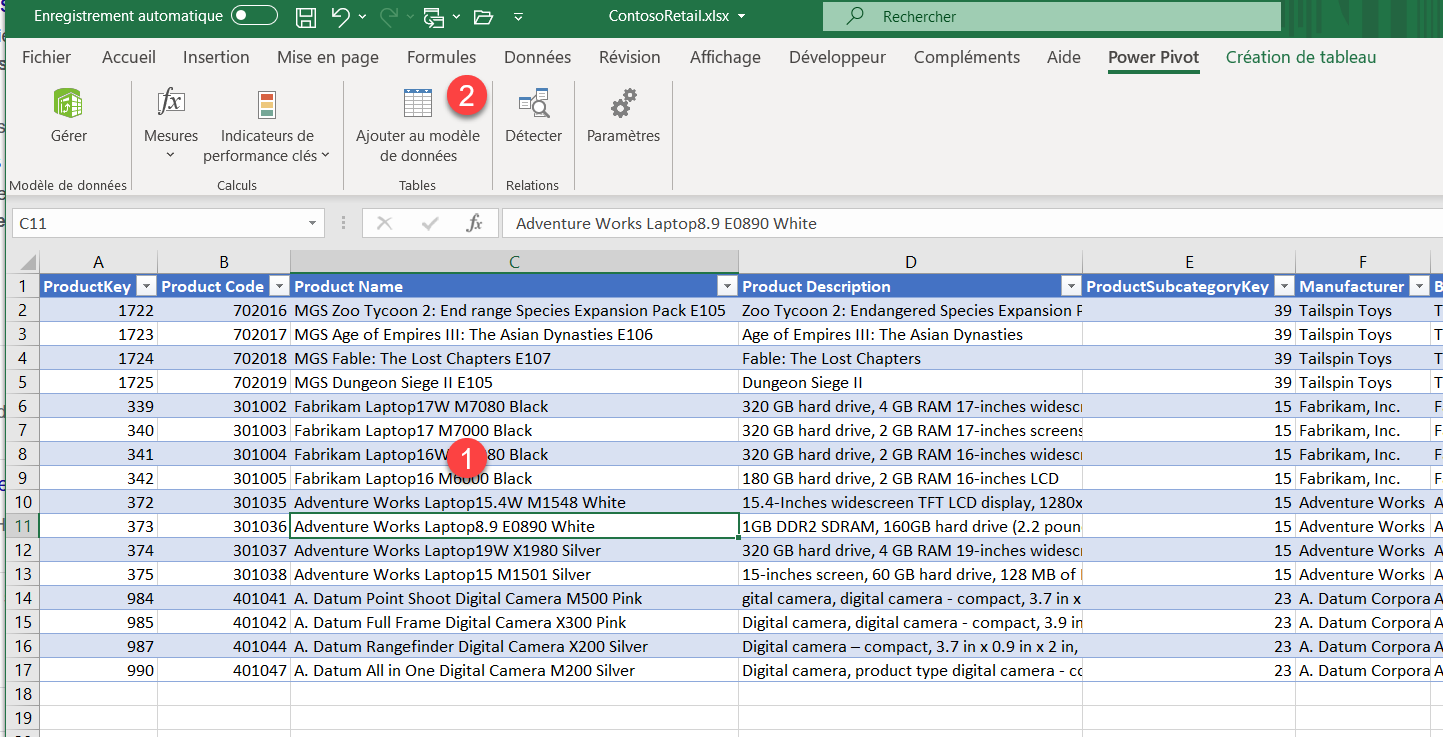Open the Affichage tab

(x=725, y=57)
